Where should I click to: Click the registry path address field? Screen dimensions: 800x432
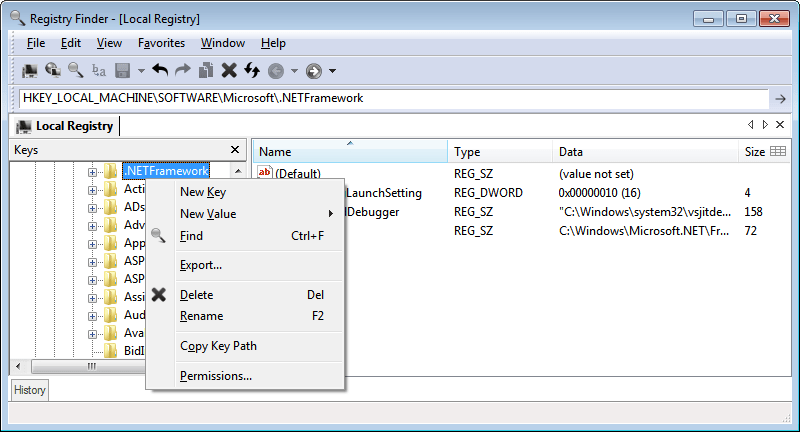pos(390,98)
